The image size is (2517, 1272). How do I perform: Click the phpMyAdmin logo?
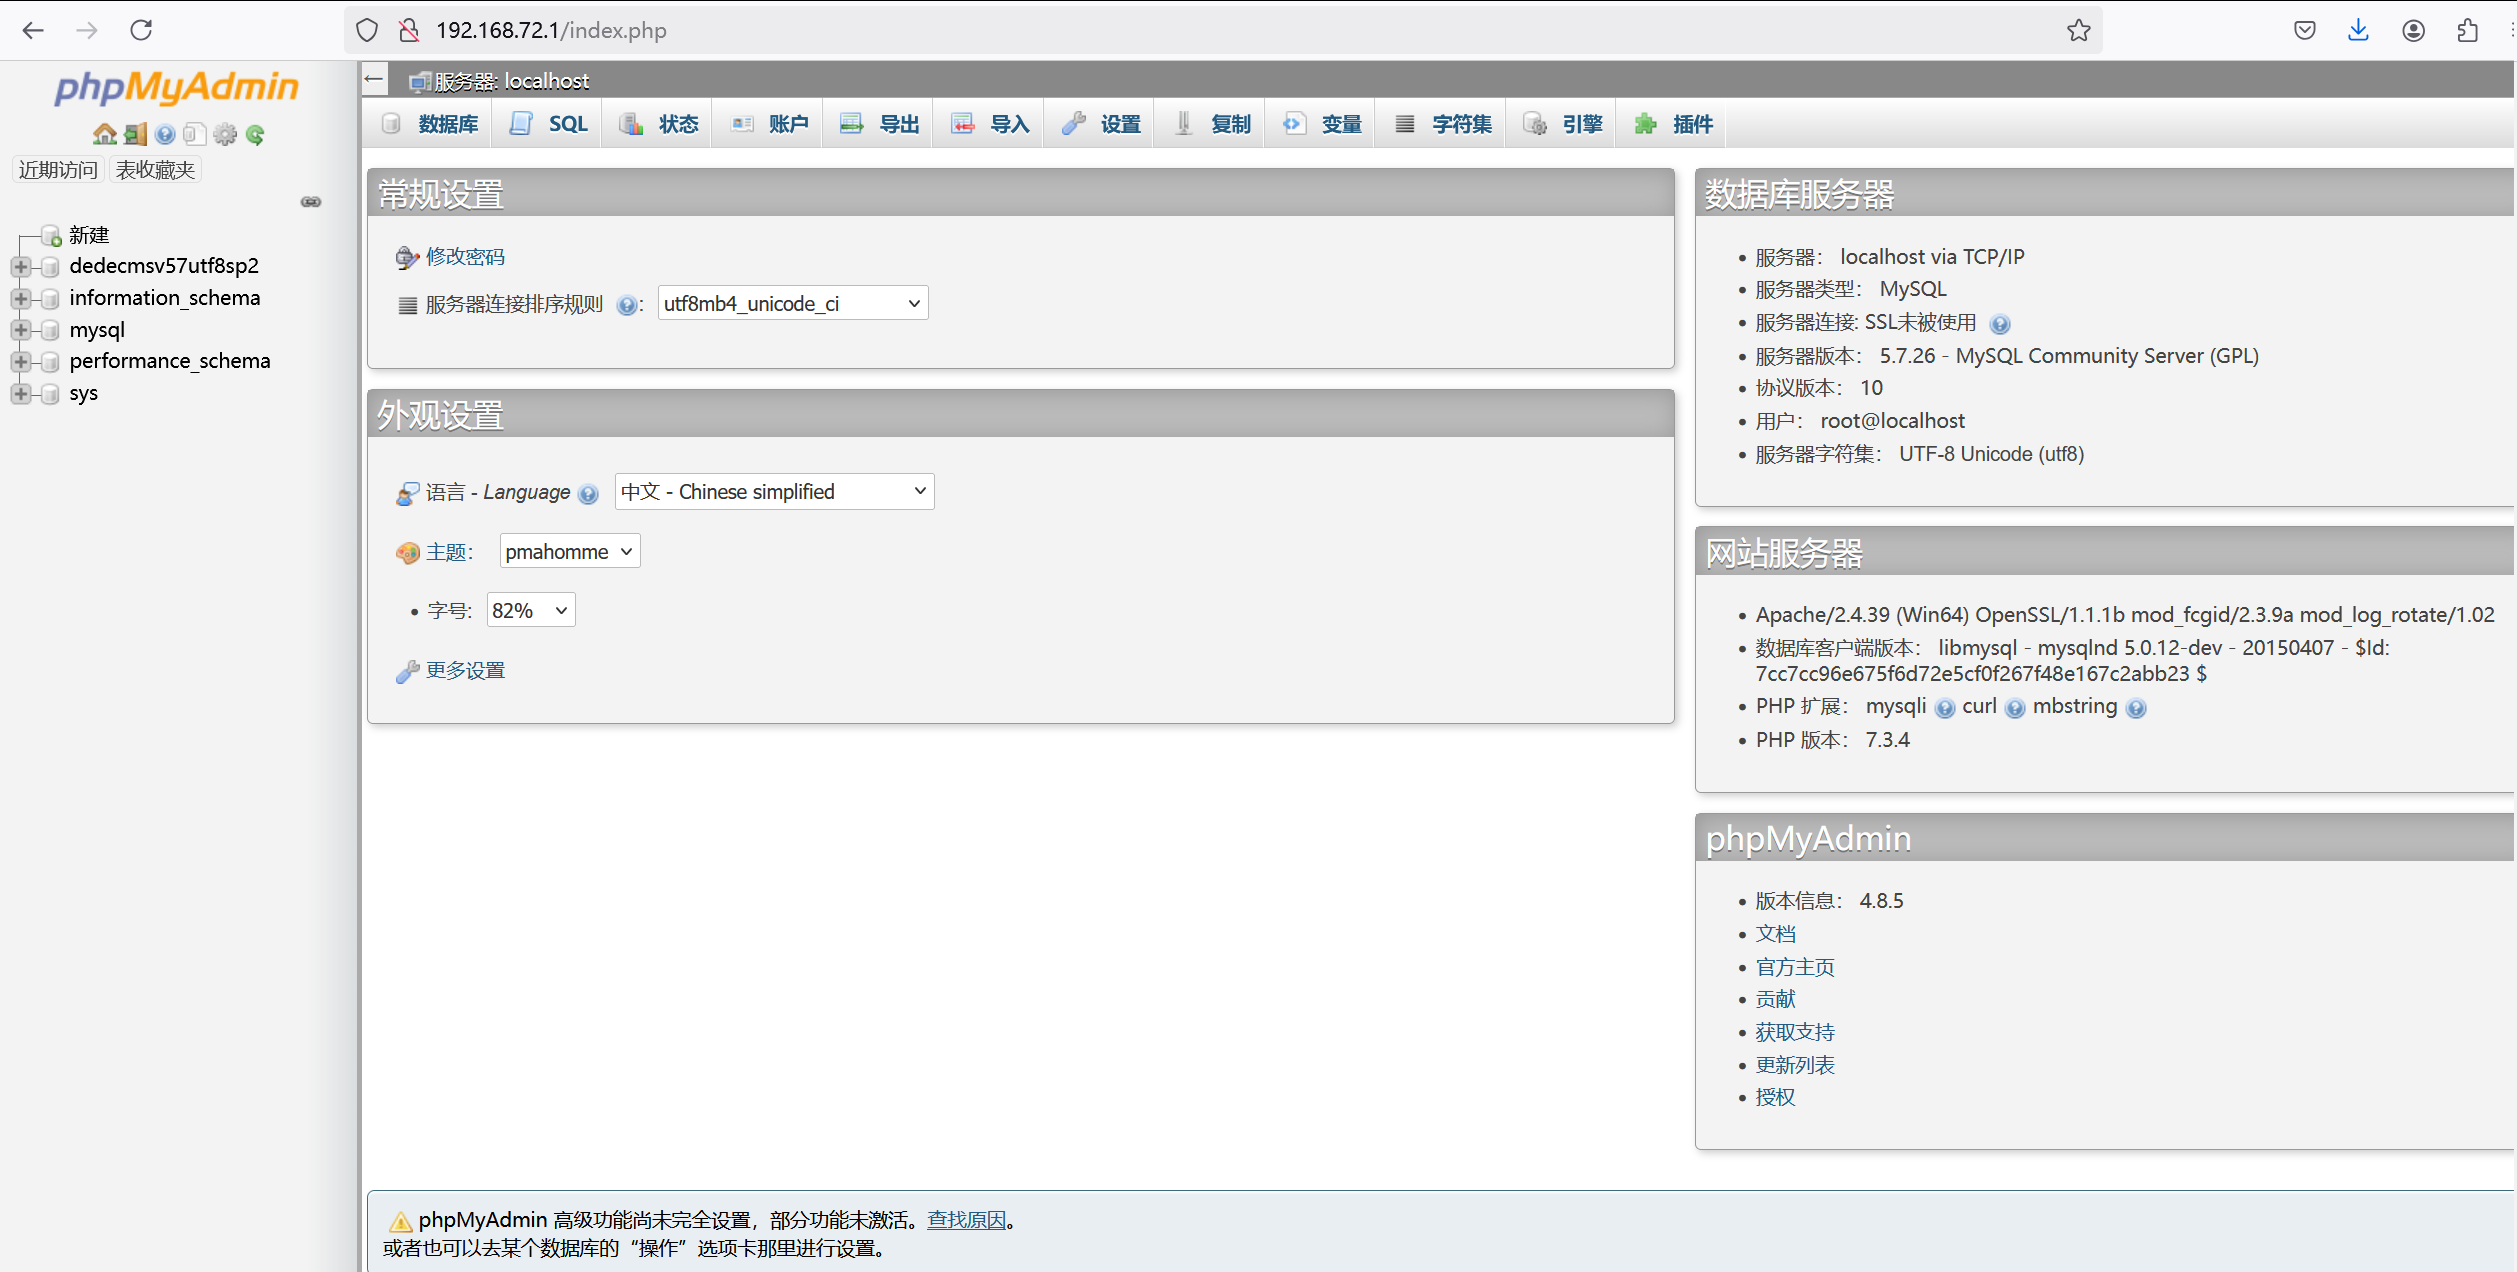(x=176, y=87)
